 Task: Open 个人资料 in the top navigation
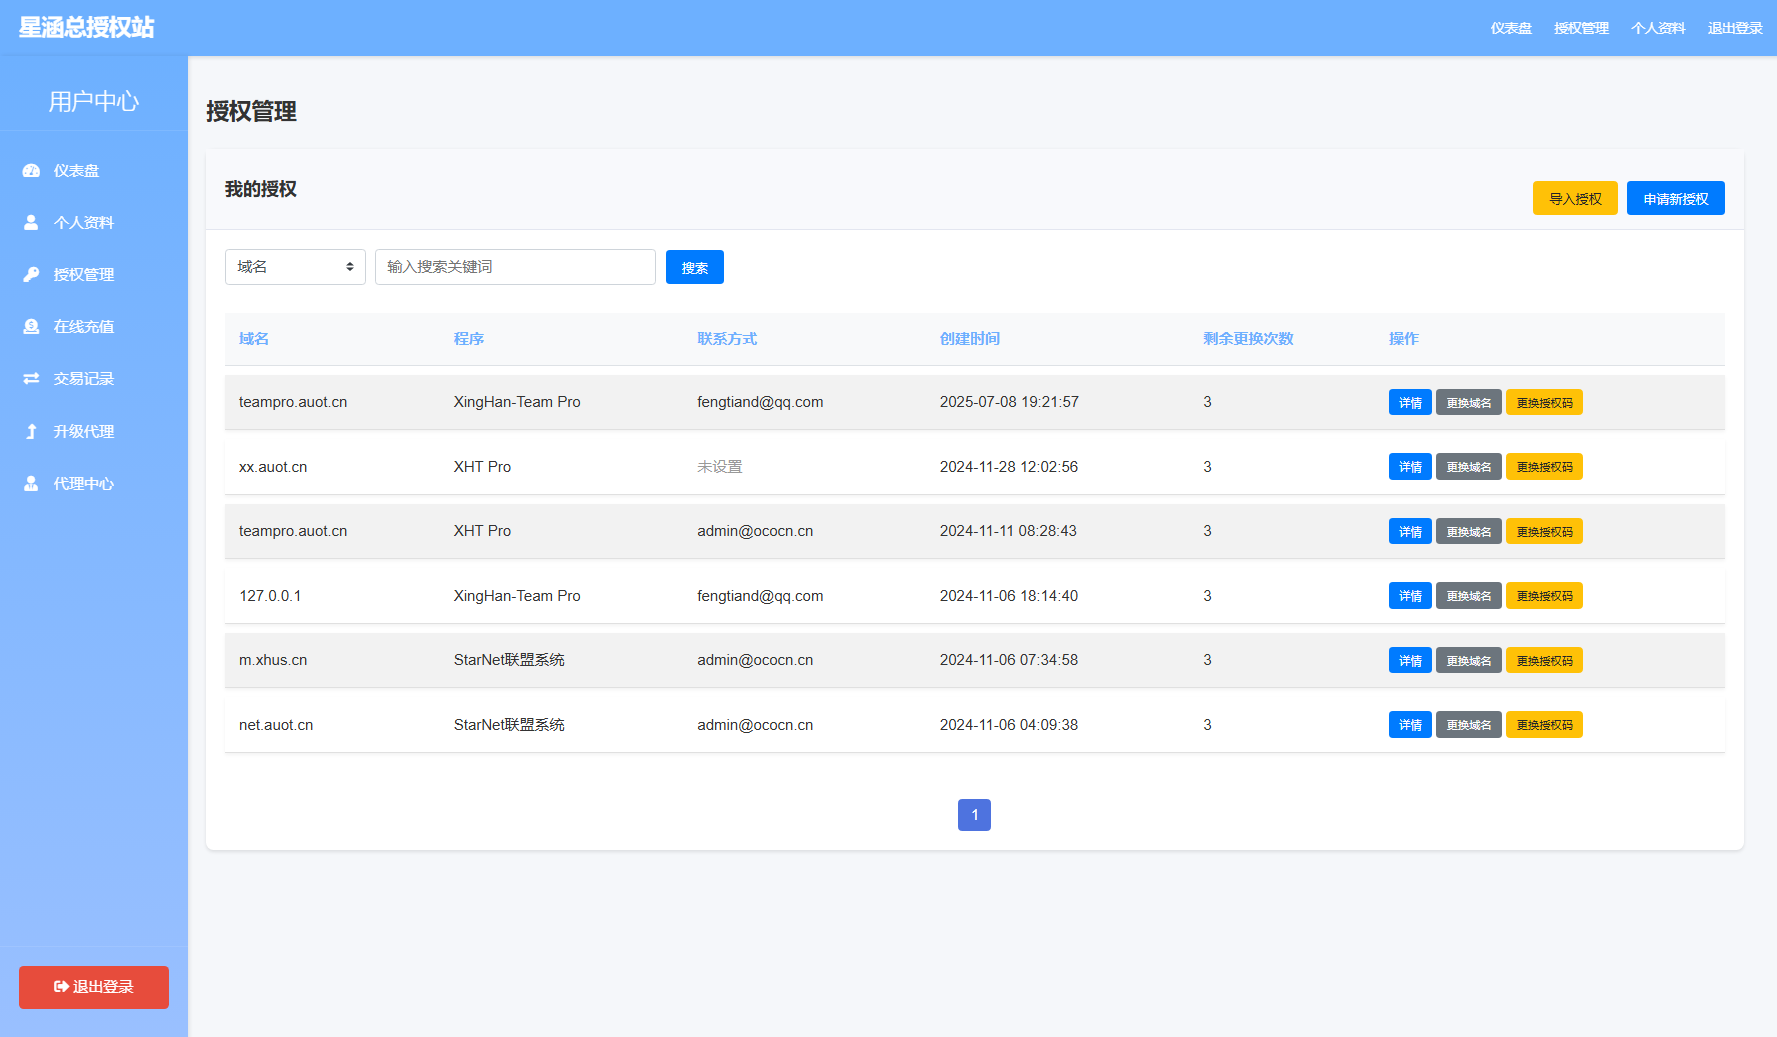tap(1657, 28)
